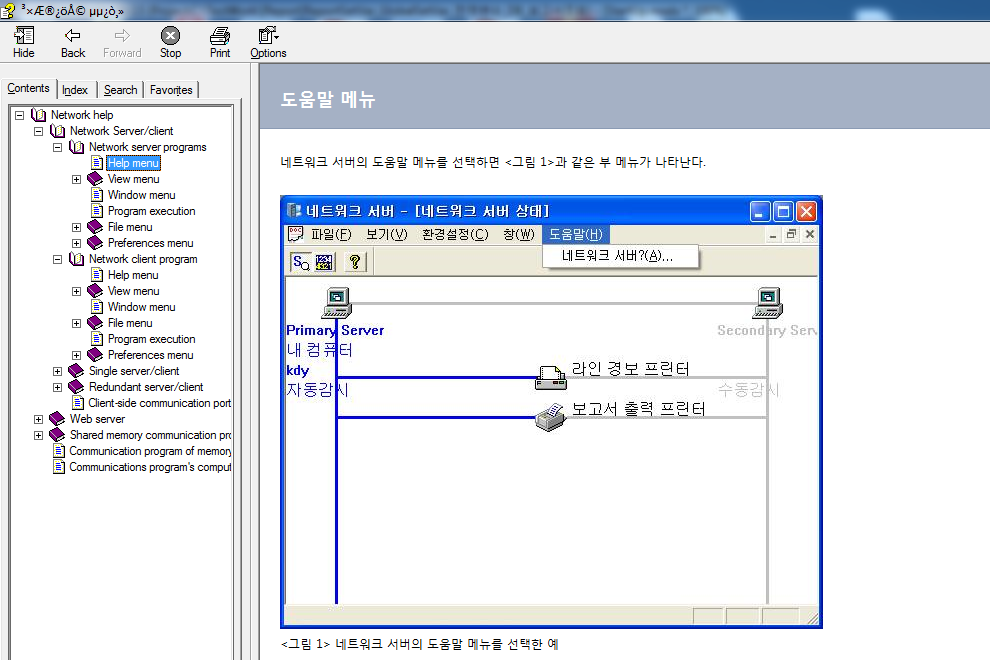Expand the View menu tree node

click(x=76, y=179)
